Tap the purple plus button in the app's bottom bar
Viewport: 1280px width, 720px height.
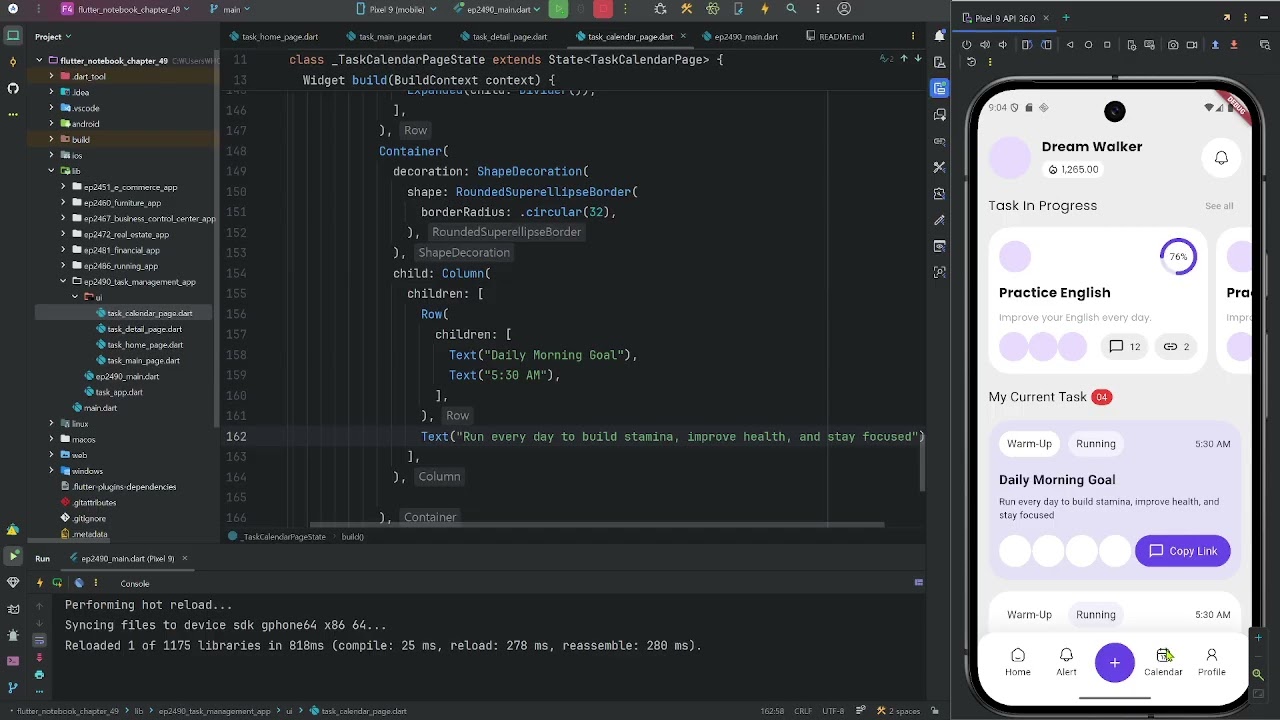(1114, 662)
